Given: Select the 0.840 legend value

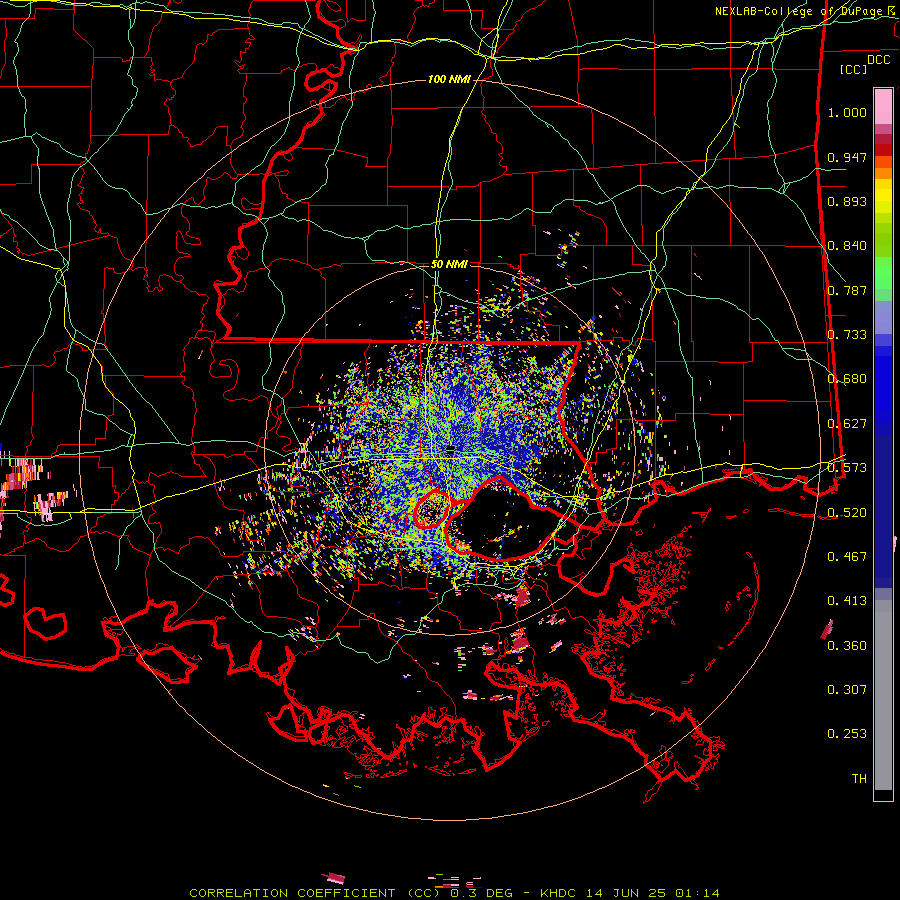Looking at the screenshot, I should tap(847, 246).
